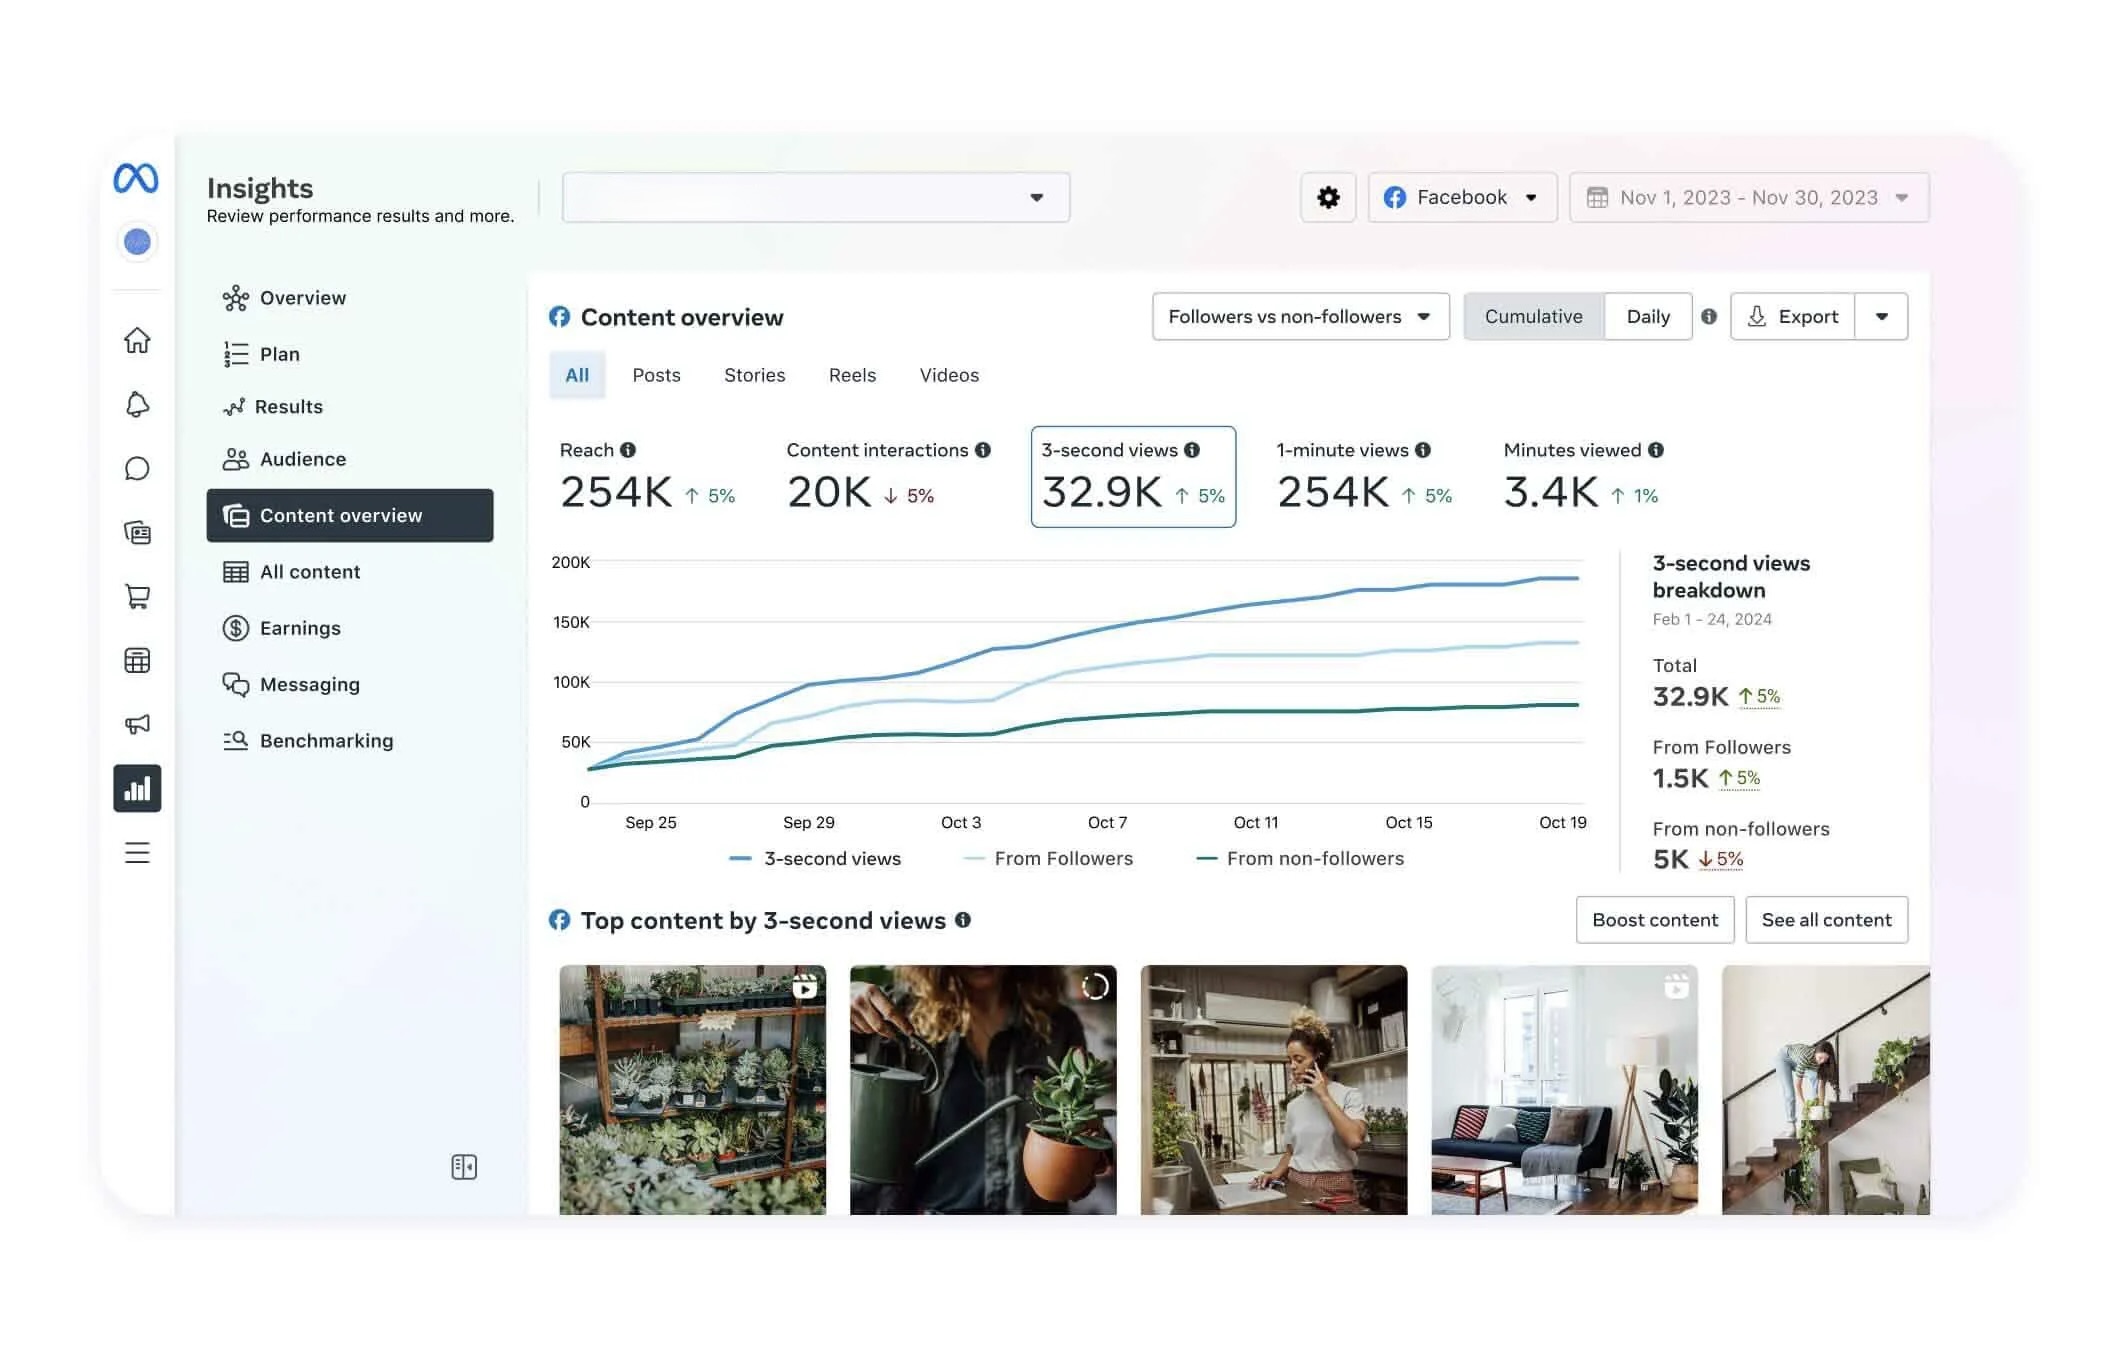Open the succulent shelf reel thumbnail
2120x1350 pixels.
[x=692, y=1090]
